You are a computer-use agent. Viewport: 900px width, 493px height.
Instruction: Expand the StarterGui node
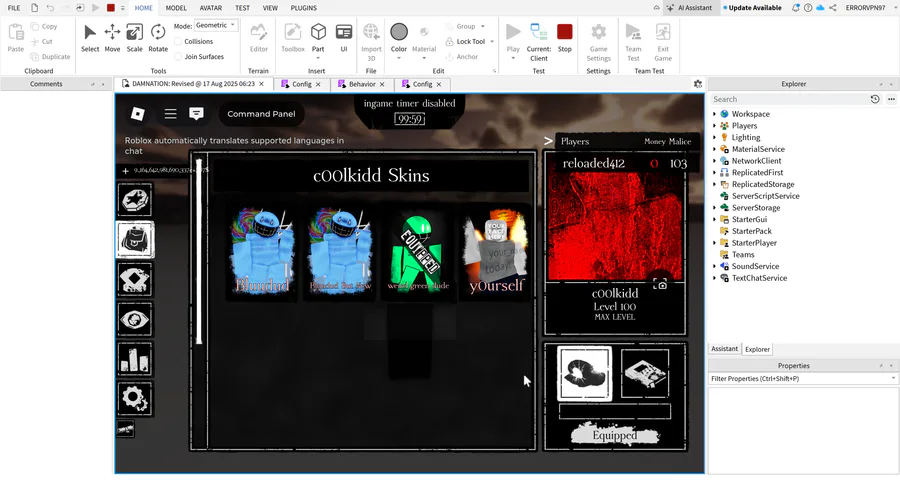click(x=715, y=219)
